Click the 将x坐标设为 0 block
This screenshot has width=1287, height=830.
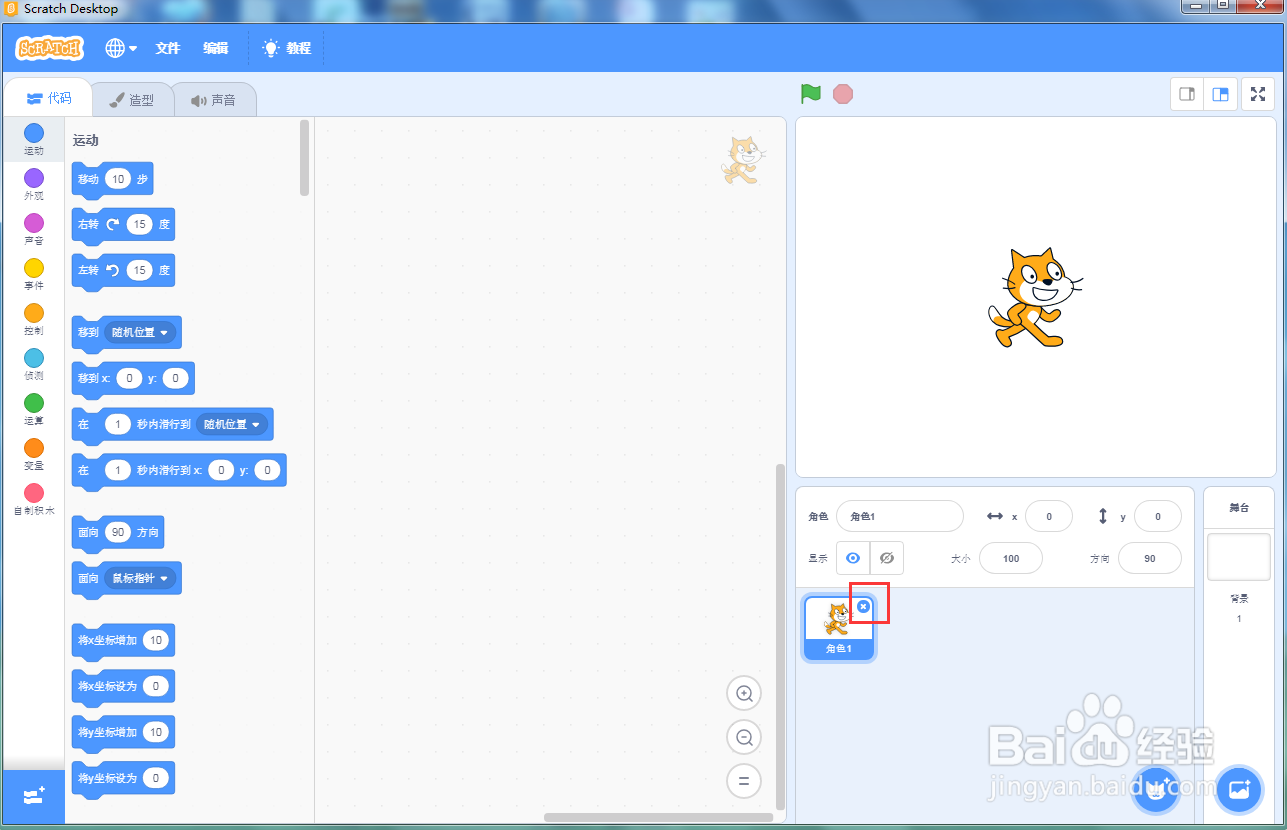[123, 687]
